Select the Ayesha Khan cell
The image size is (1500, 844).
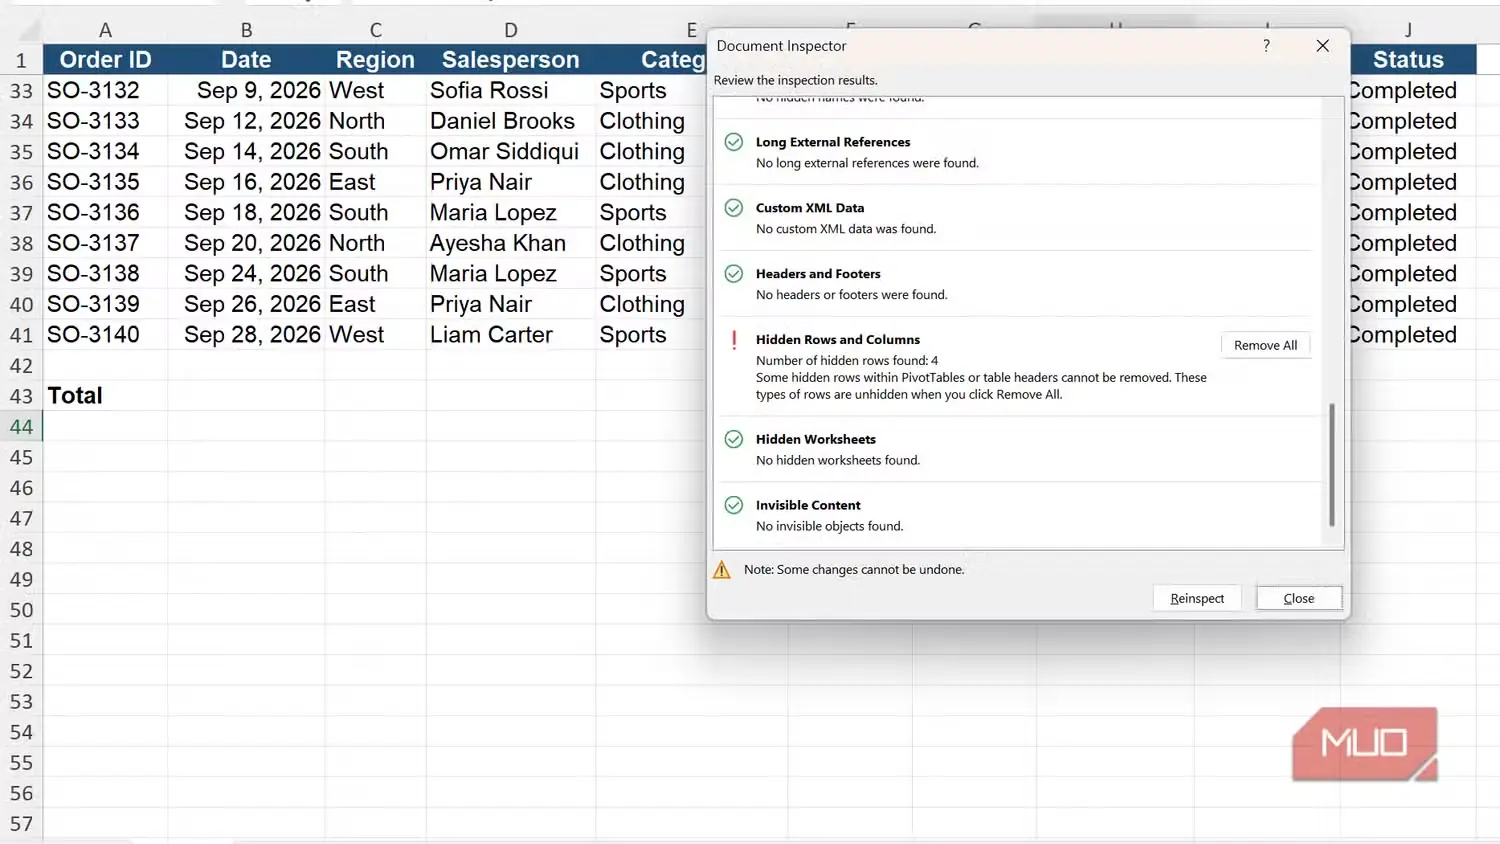coord(511,243)
